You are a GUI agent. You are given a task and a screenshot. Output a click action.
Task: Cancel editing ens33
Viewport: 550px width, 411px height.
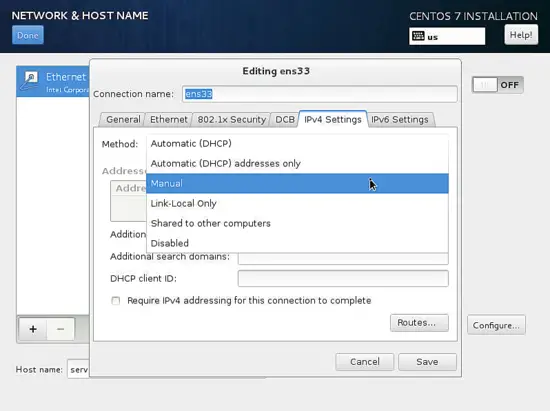364,362
